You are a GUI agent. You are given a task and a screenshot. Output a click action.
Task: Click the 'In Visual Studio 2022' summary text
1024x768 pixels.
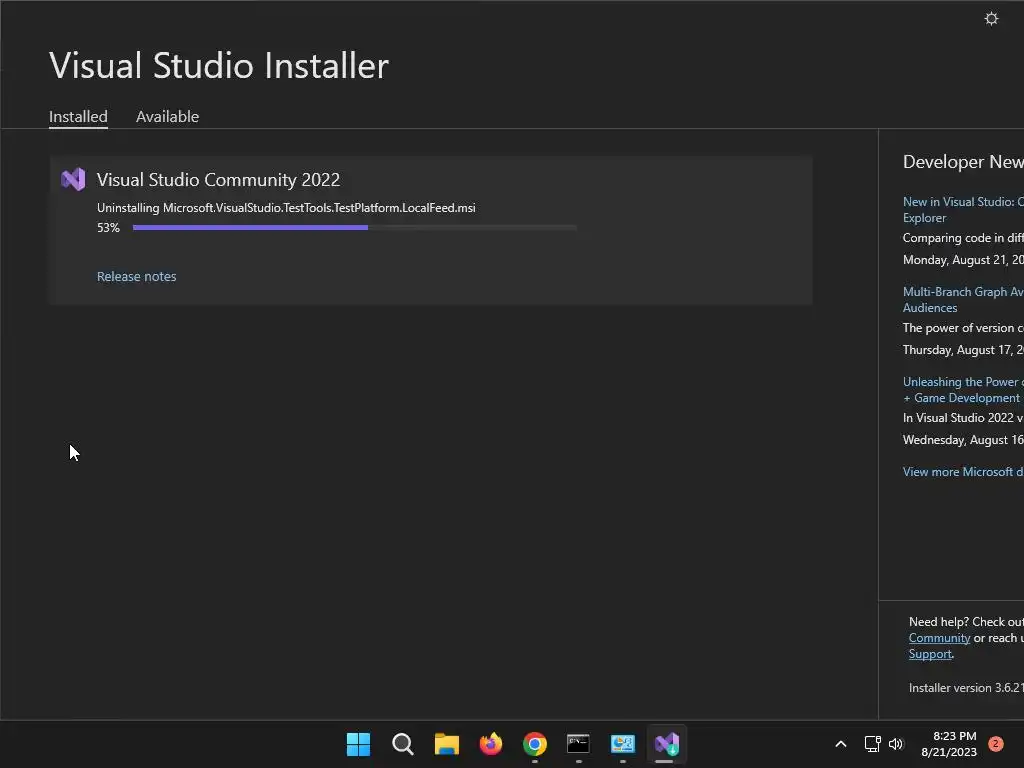click(963, 418)
